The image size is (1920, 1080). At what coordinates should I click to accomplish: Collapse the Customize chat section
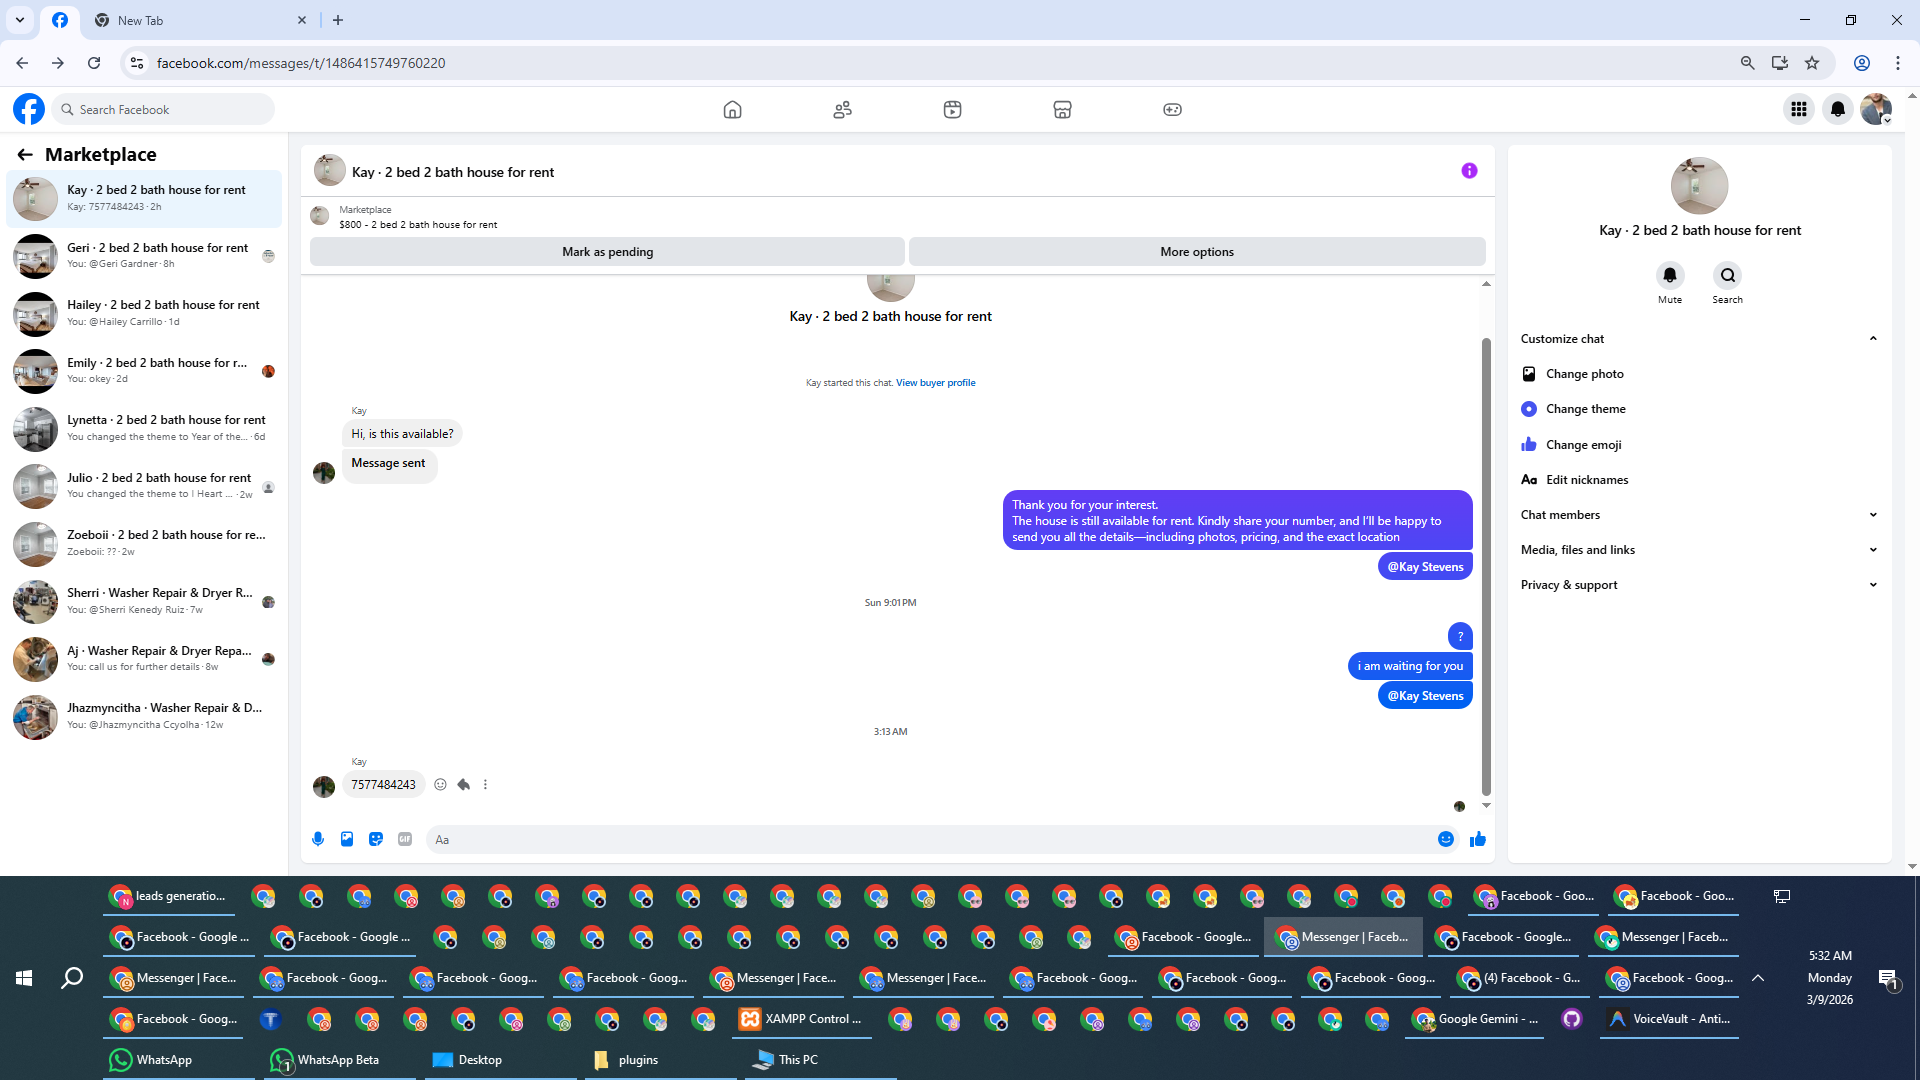[x=1872, y=339]
